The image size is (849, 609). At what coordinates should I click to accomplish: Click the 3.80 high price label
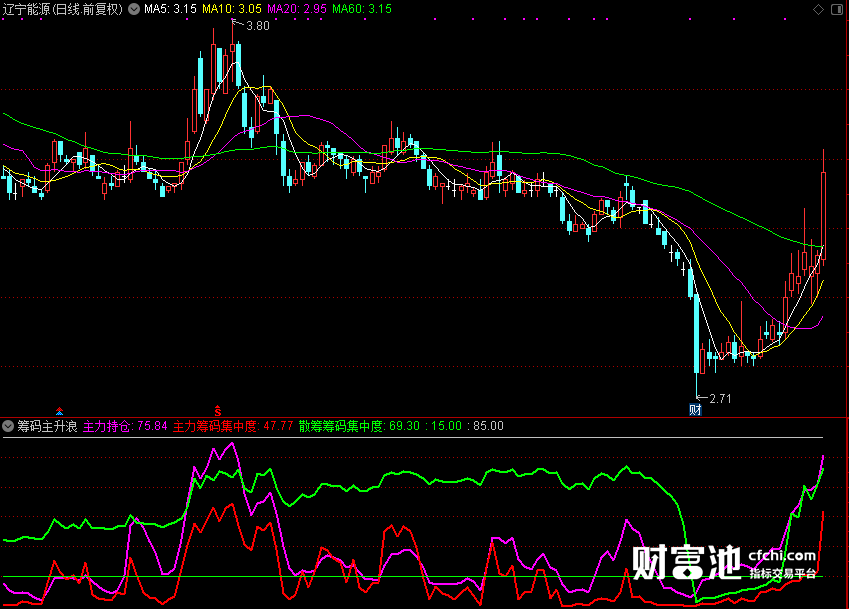(x=258, y=26)
